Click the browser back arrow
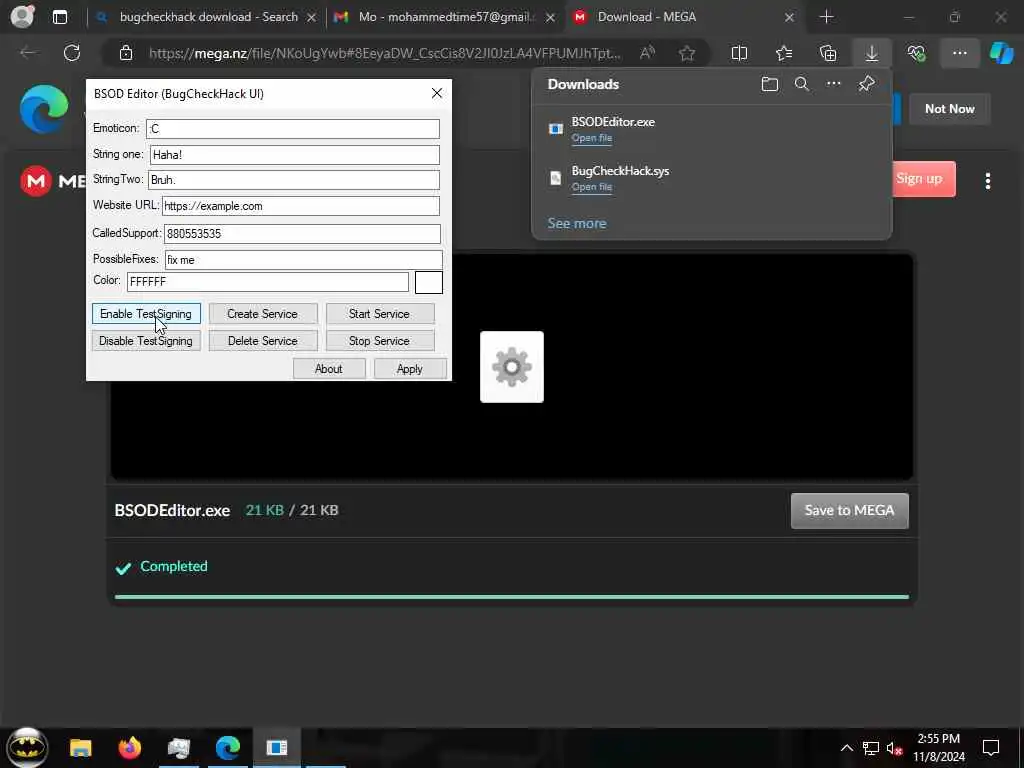This screenshot has height=768, width=1024. click(28, 53)
